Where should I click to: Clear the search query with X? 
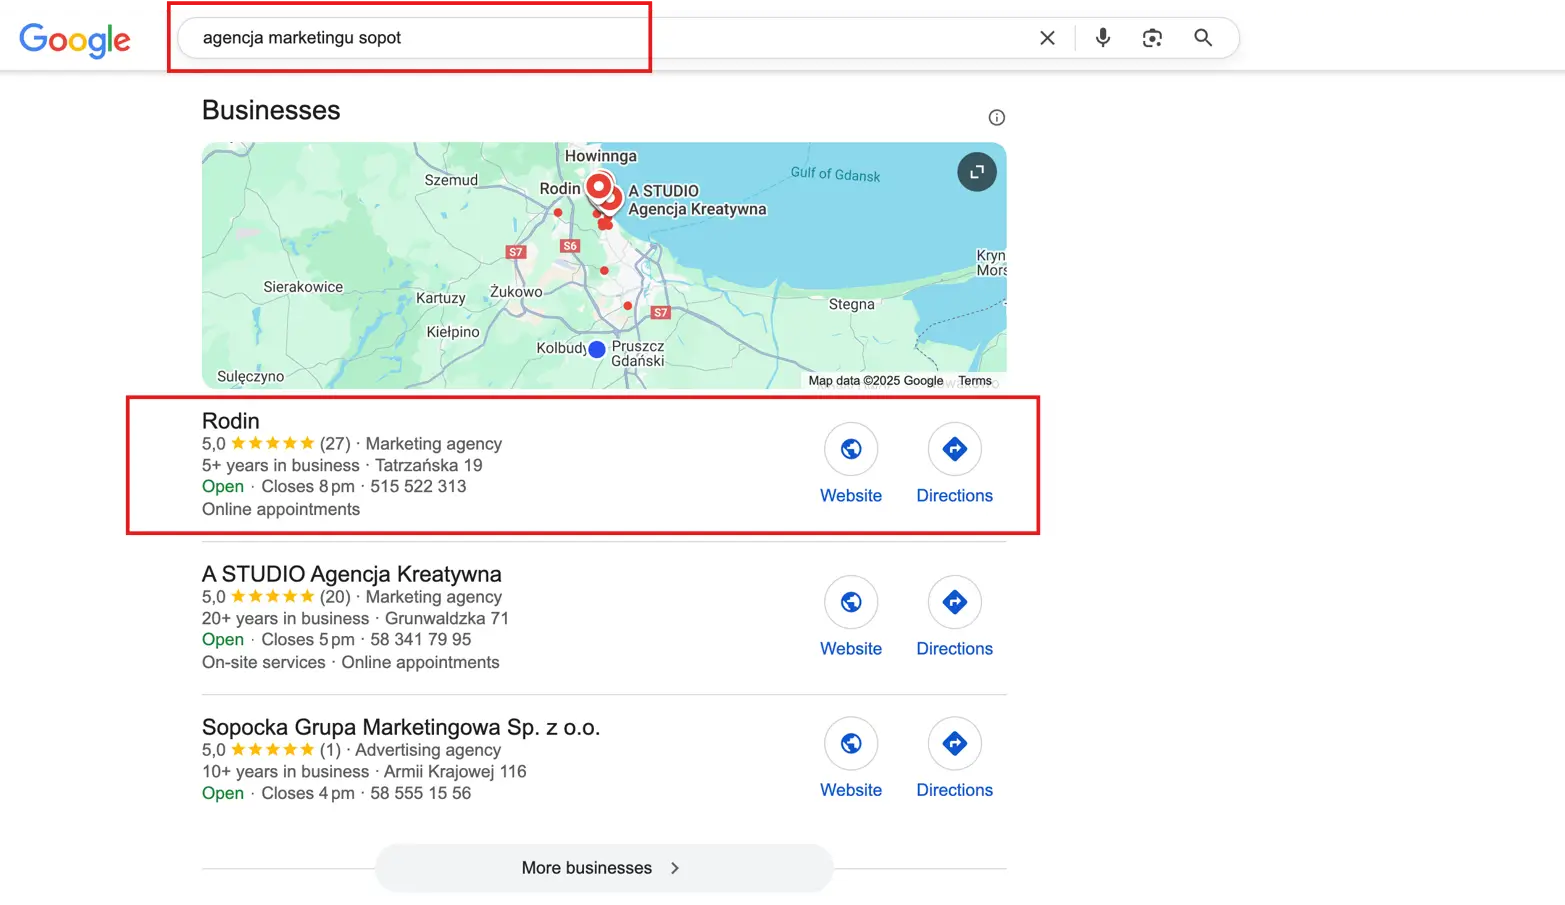pos(1047,38)
